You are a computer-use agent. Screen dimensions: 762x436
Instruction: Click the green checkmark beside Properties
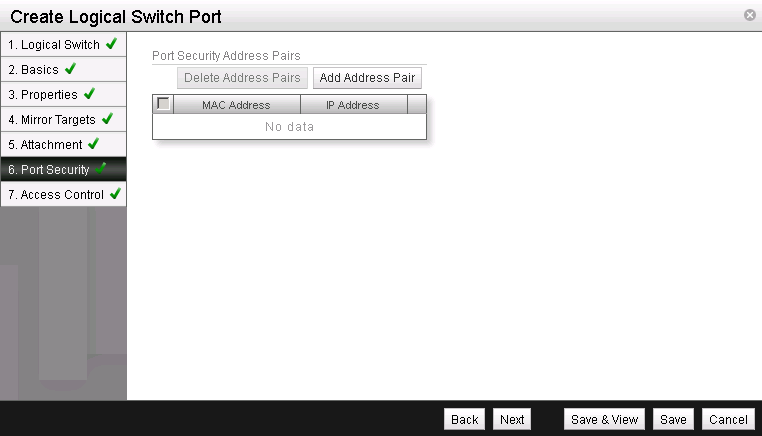pos(89,94)
